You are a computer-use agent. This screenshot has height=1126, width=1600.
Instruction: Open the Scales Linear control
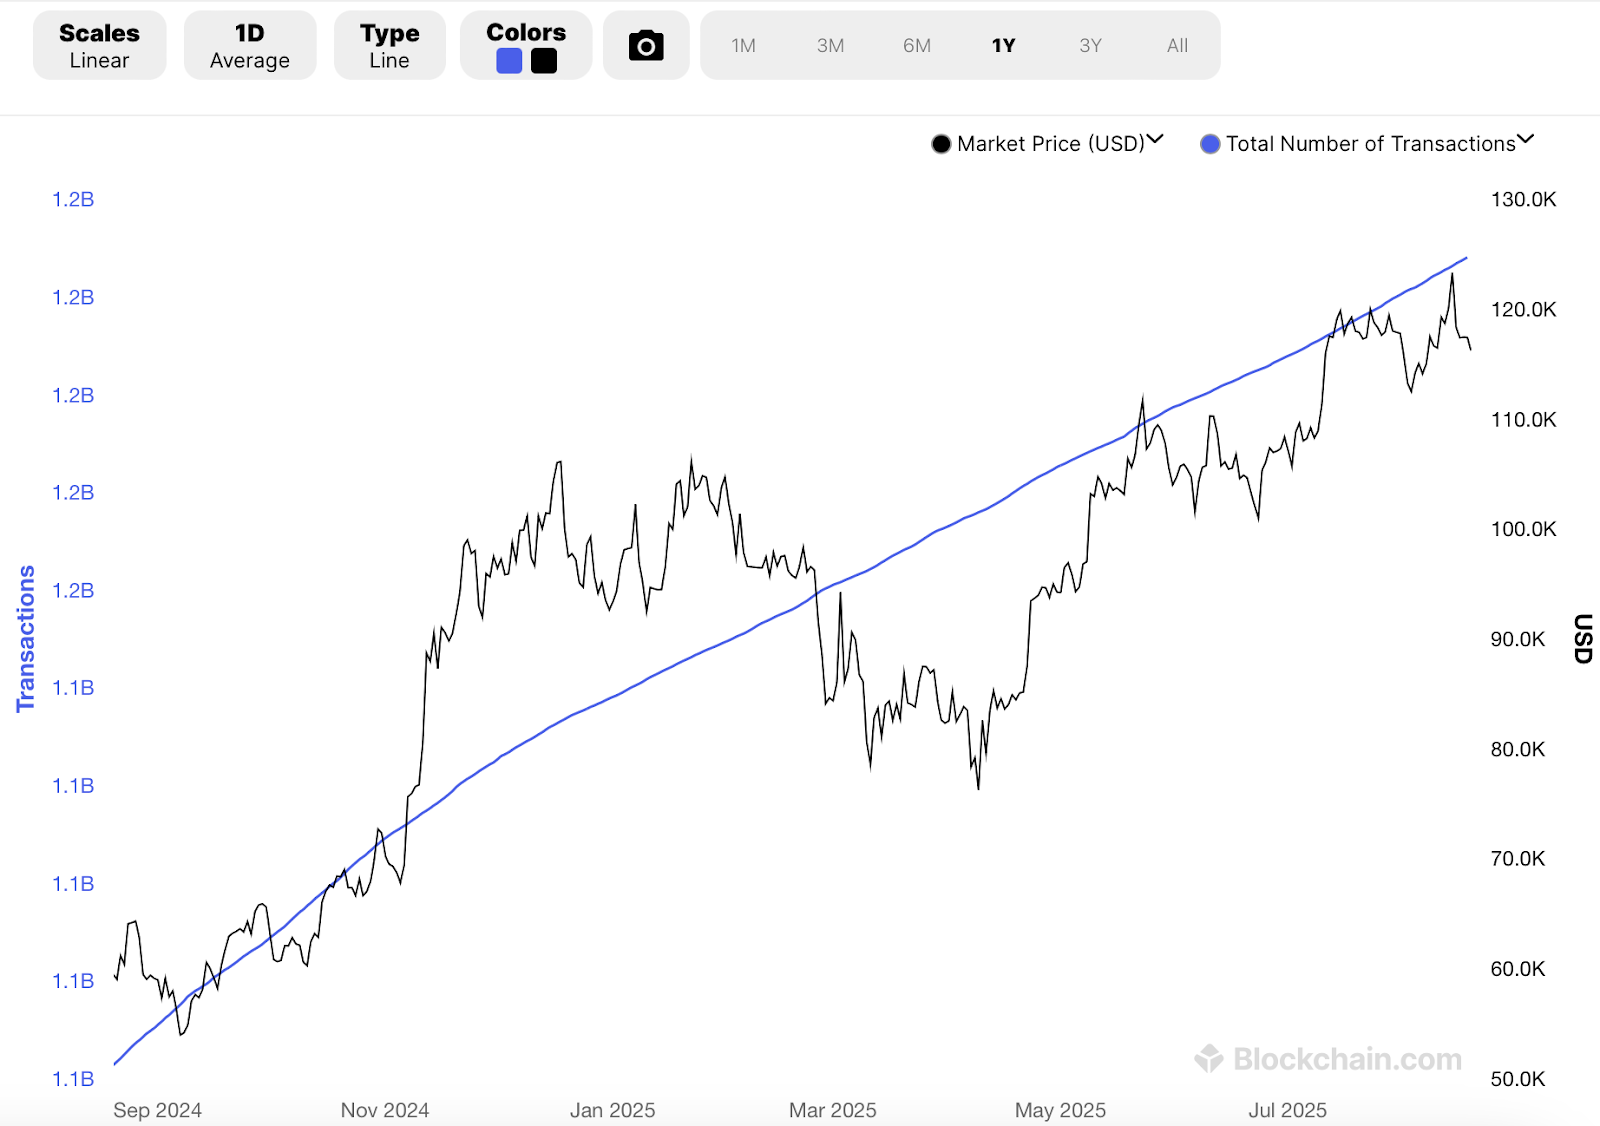click(99, 44)
